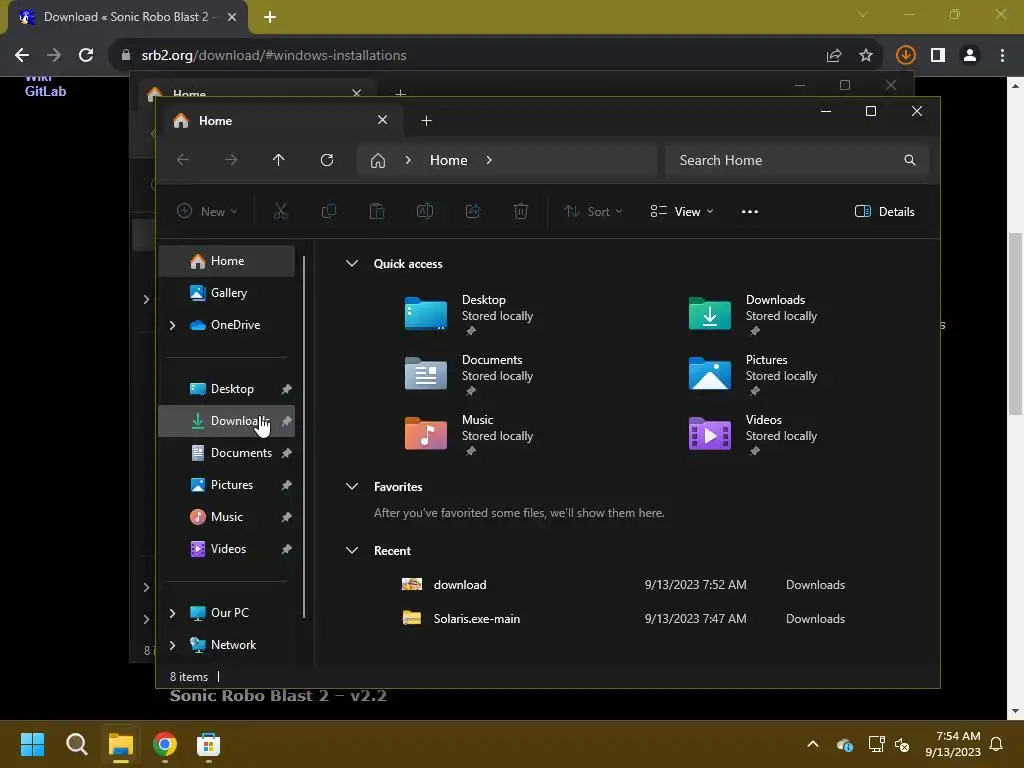The width and height of the screenshot is (1024, 768).
Task: Click the Copy icon in Explorer toolbar
Action: 328,211
